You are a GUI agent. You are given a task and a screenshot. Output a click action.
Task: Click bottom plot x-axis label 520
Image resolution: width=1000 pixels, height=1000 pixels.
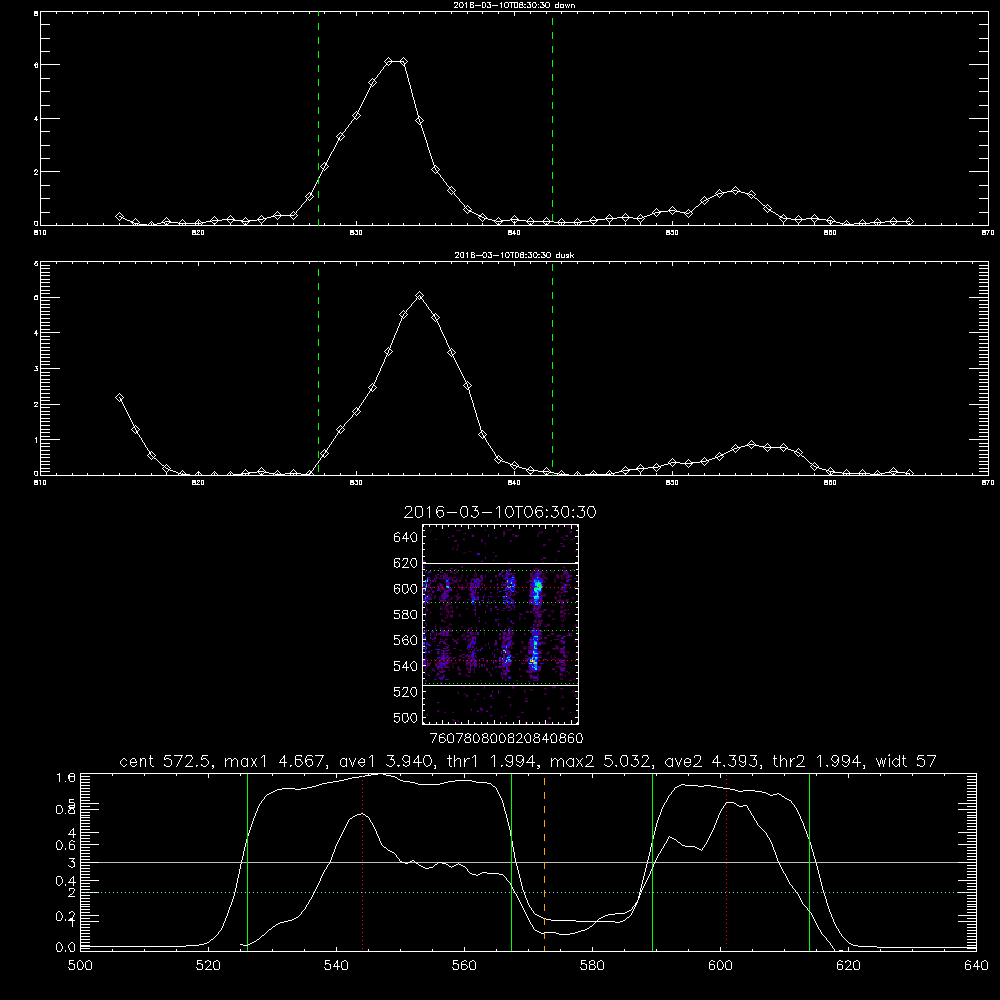click(208, 966)
